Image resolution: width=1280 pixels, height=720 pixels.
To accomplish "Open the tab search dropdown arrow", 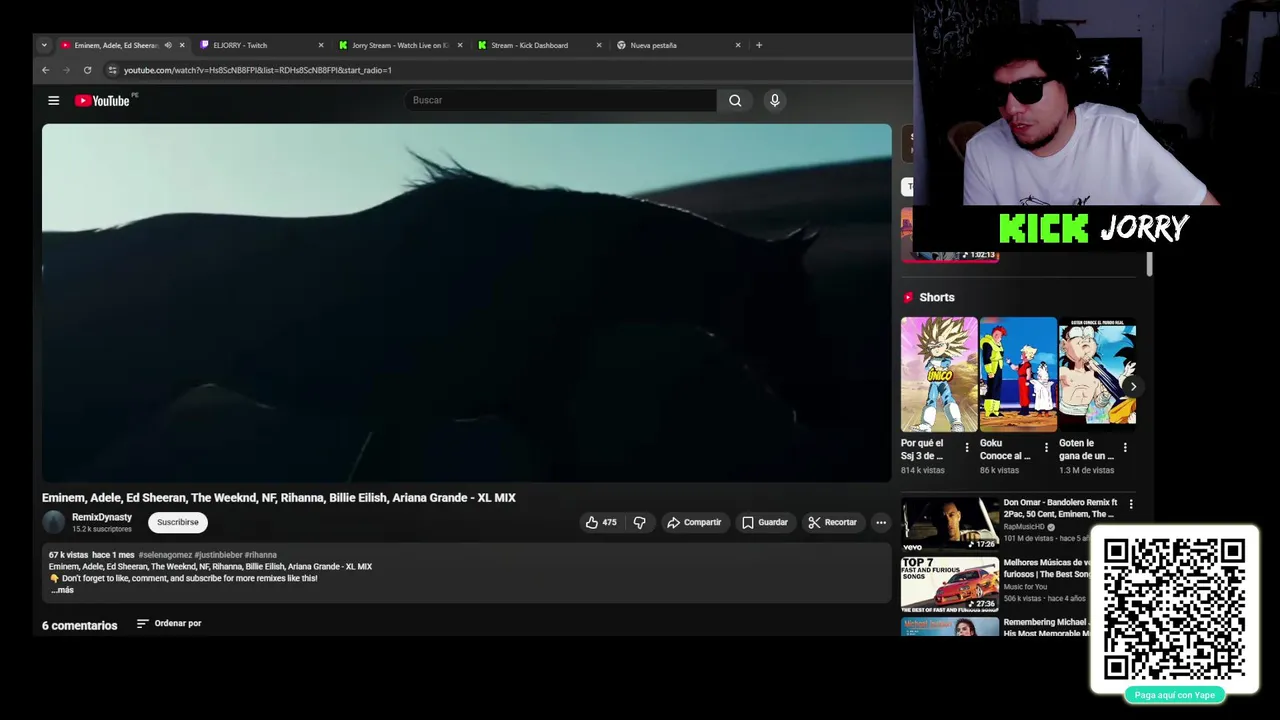I will tap(44, 45).
